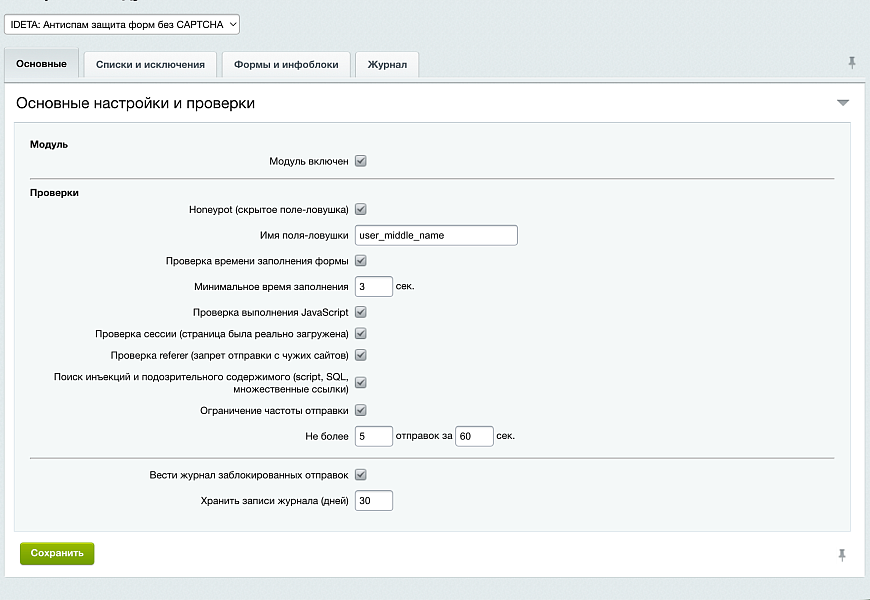Click the Основные настройки и проверки heading

(x=135, y=103)
